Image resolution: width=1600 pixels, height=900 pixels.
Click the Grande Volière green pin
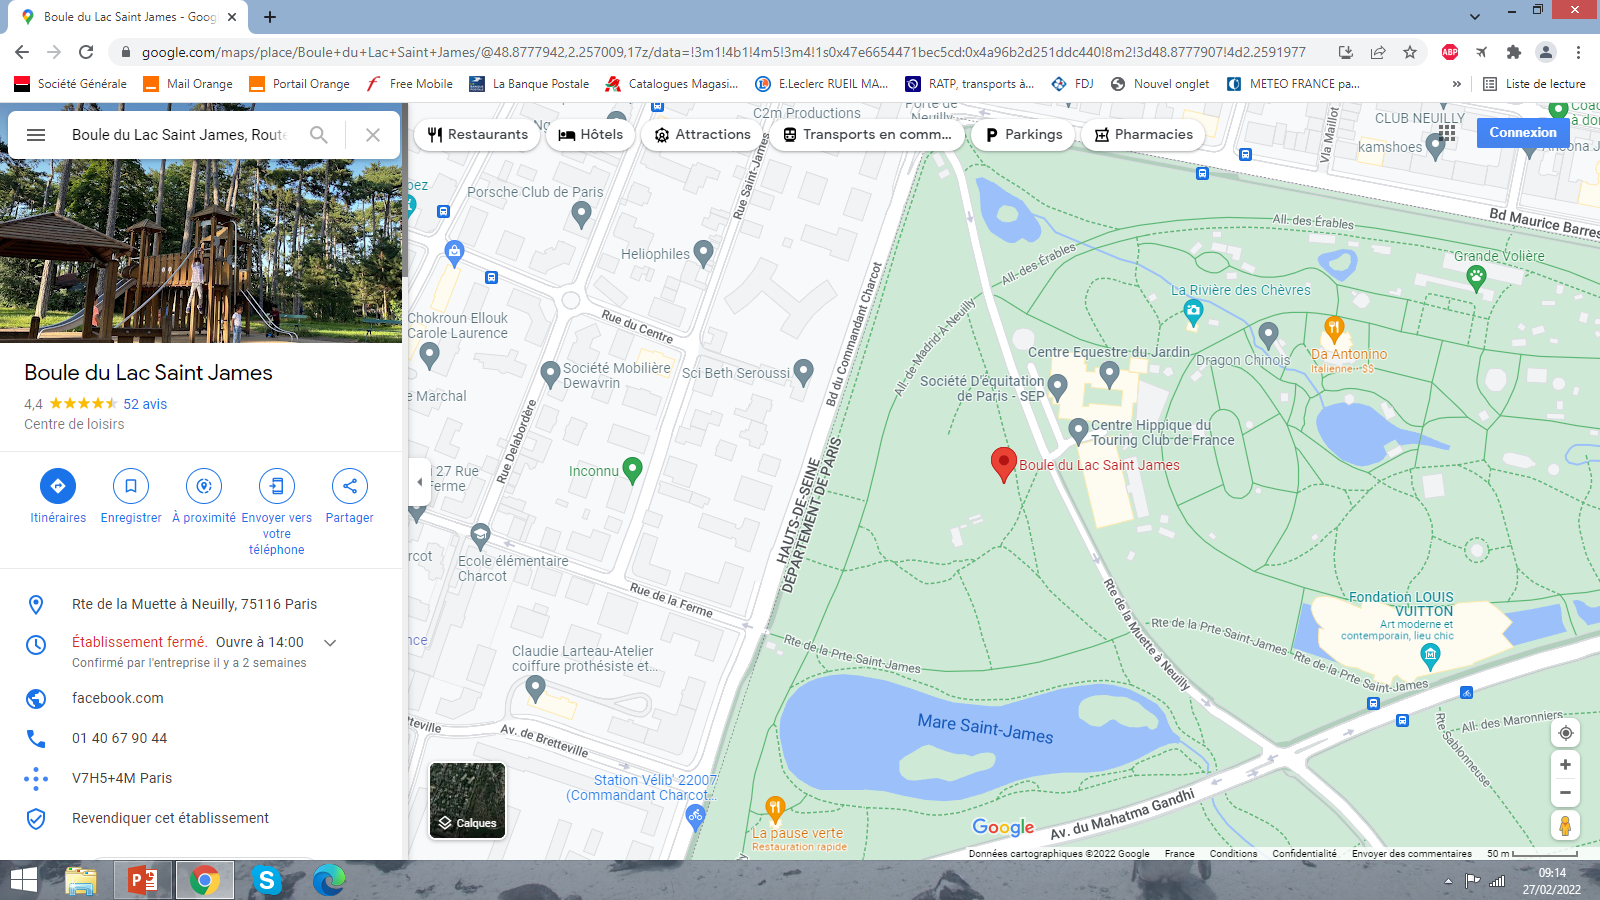1476,279
